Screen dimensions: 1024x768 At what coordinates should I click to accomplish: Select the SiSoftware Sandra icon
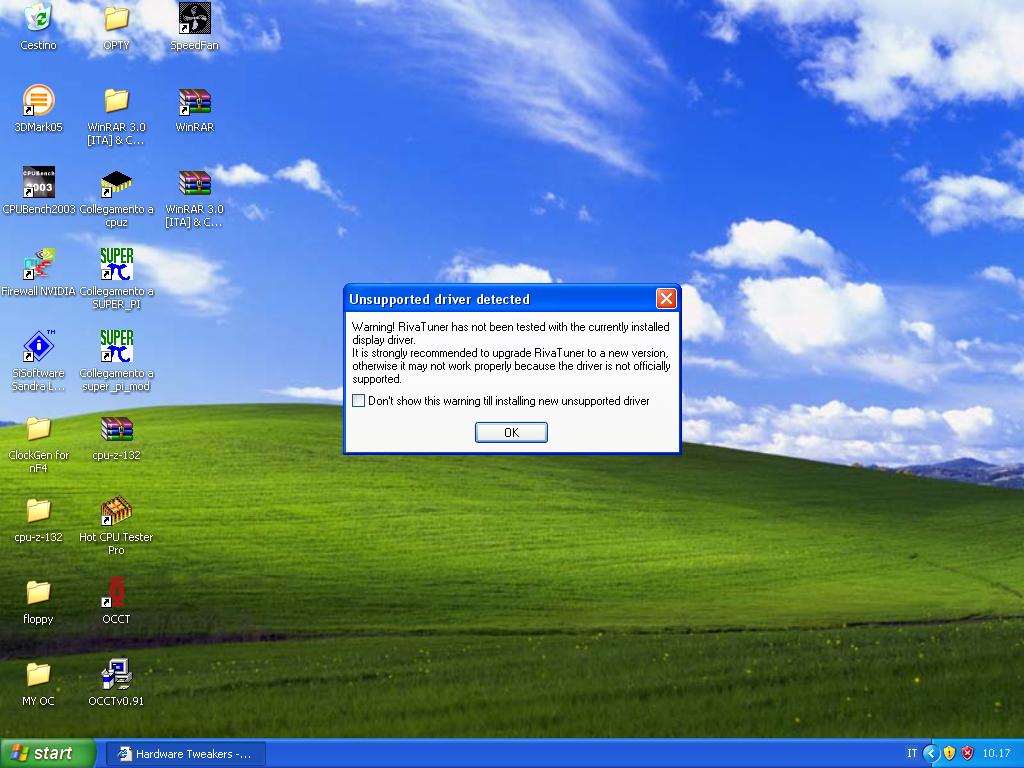coord(38,346)
